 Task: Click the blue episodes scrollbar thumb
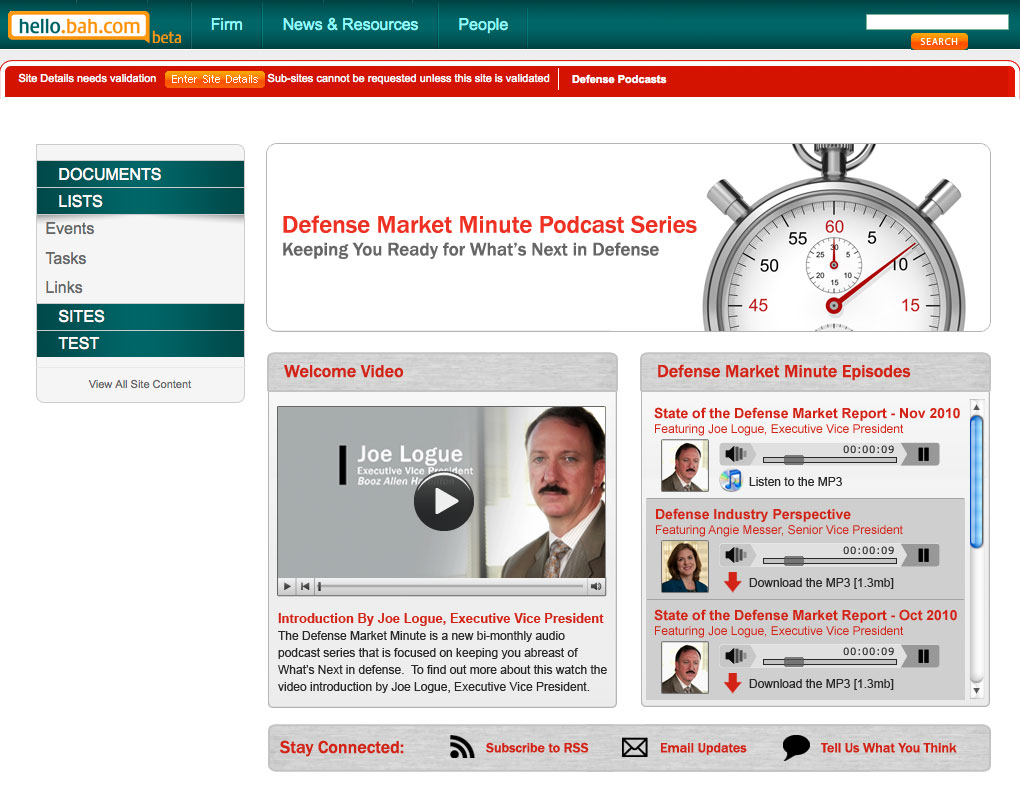[x=976, y=482]
